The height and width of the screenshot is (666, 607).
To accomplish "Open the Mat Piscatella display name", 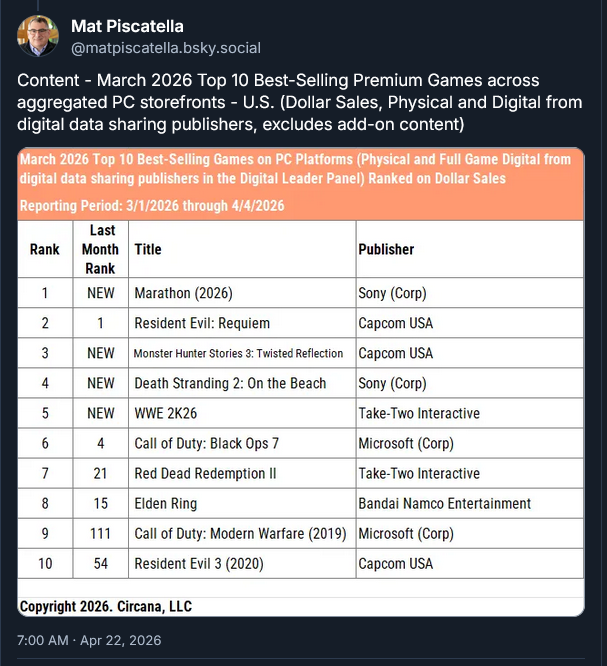I will pos(127,26).
